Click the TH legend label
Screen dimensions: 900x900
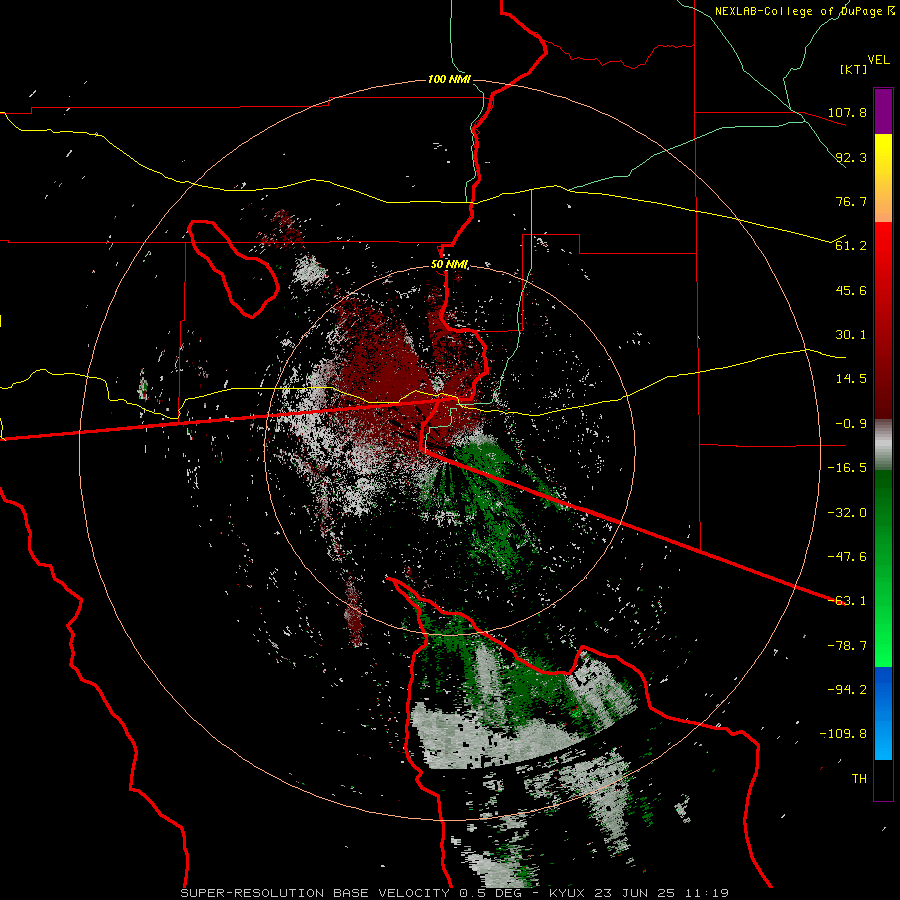[859, 779]
